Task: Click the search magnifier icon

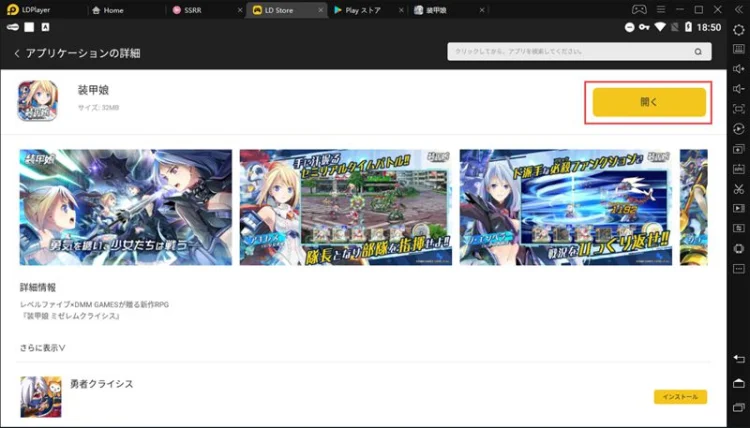Action: pyautogui.click(x=698, y=52)
